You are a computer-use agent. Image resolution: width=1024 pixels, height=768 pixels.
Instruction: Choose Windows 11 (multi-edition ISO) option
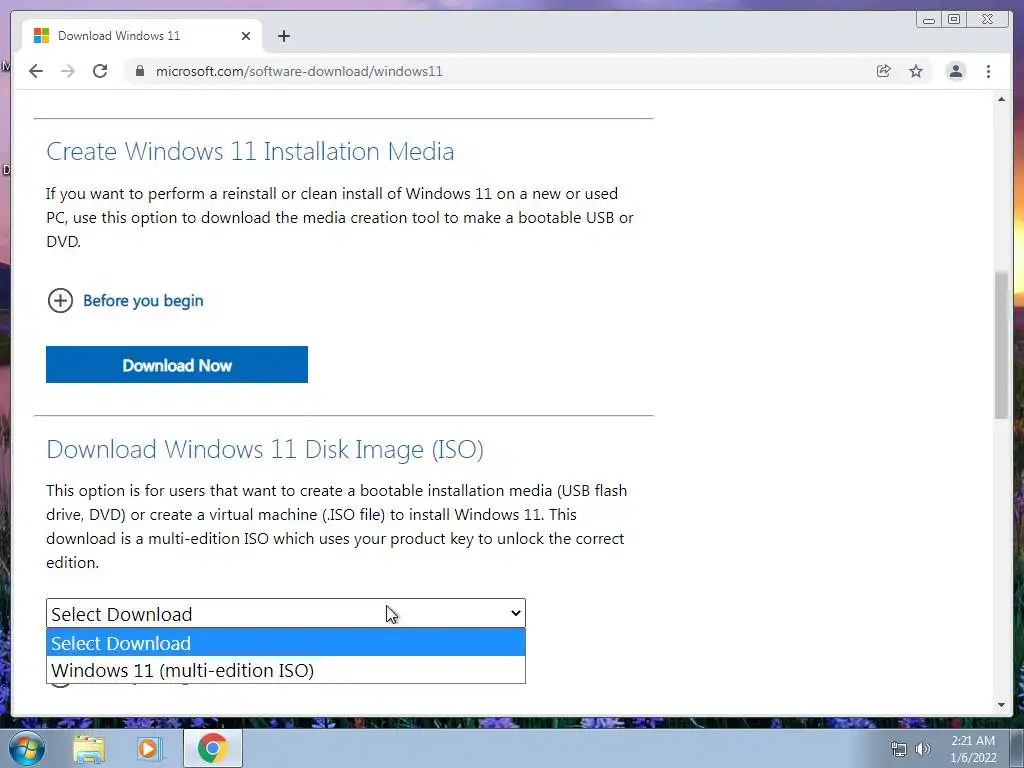286,670
